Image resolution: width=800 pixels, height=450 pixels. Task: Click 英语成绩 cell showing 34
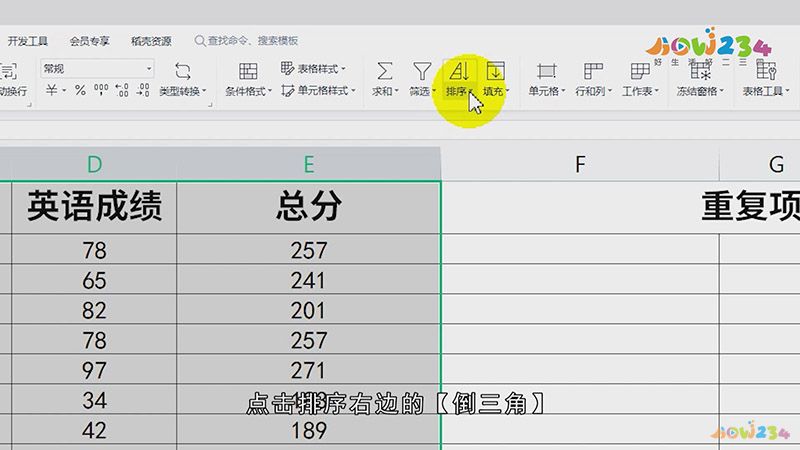click(94, 400)
